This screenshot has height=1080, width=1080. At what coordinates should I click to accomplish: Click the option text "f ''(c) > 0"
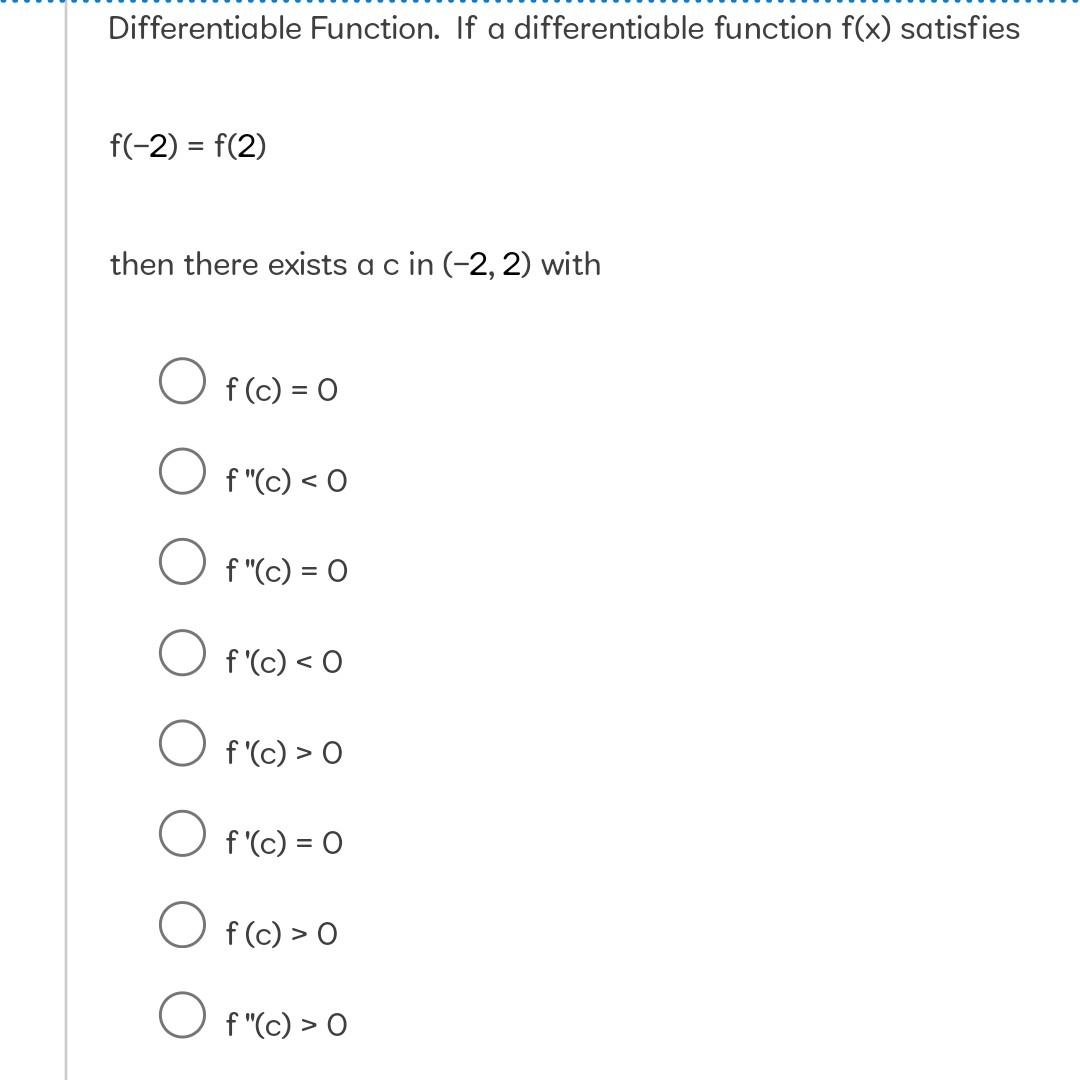click(287, 1025)
